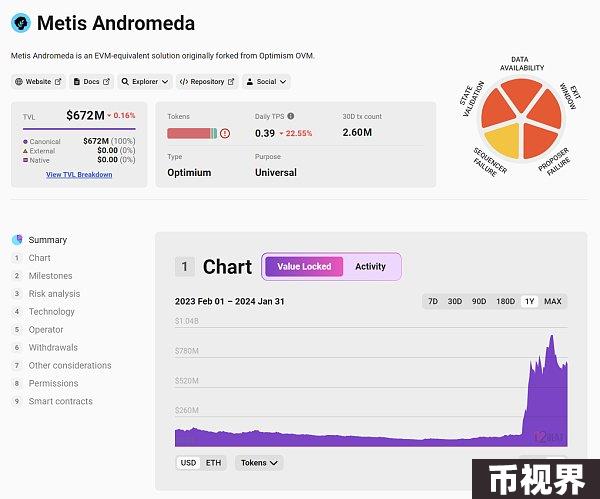
Task: Set chart range to 7D
Action: click(433, 302)
